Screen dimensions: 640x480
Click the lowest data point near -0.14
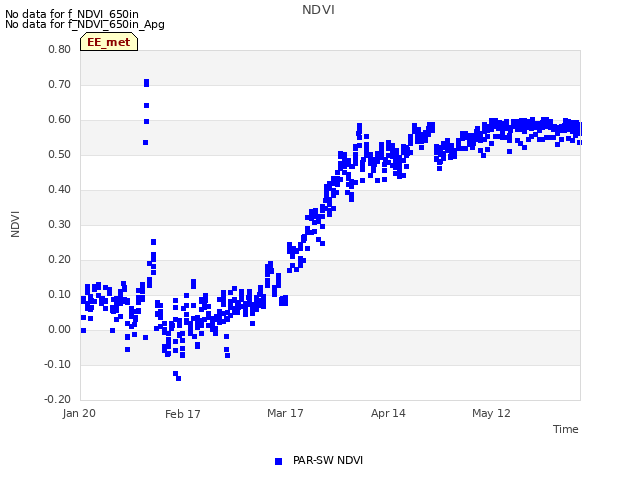click(178, 378)
